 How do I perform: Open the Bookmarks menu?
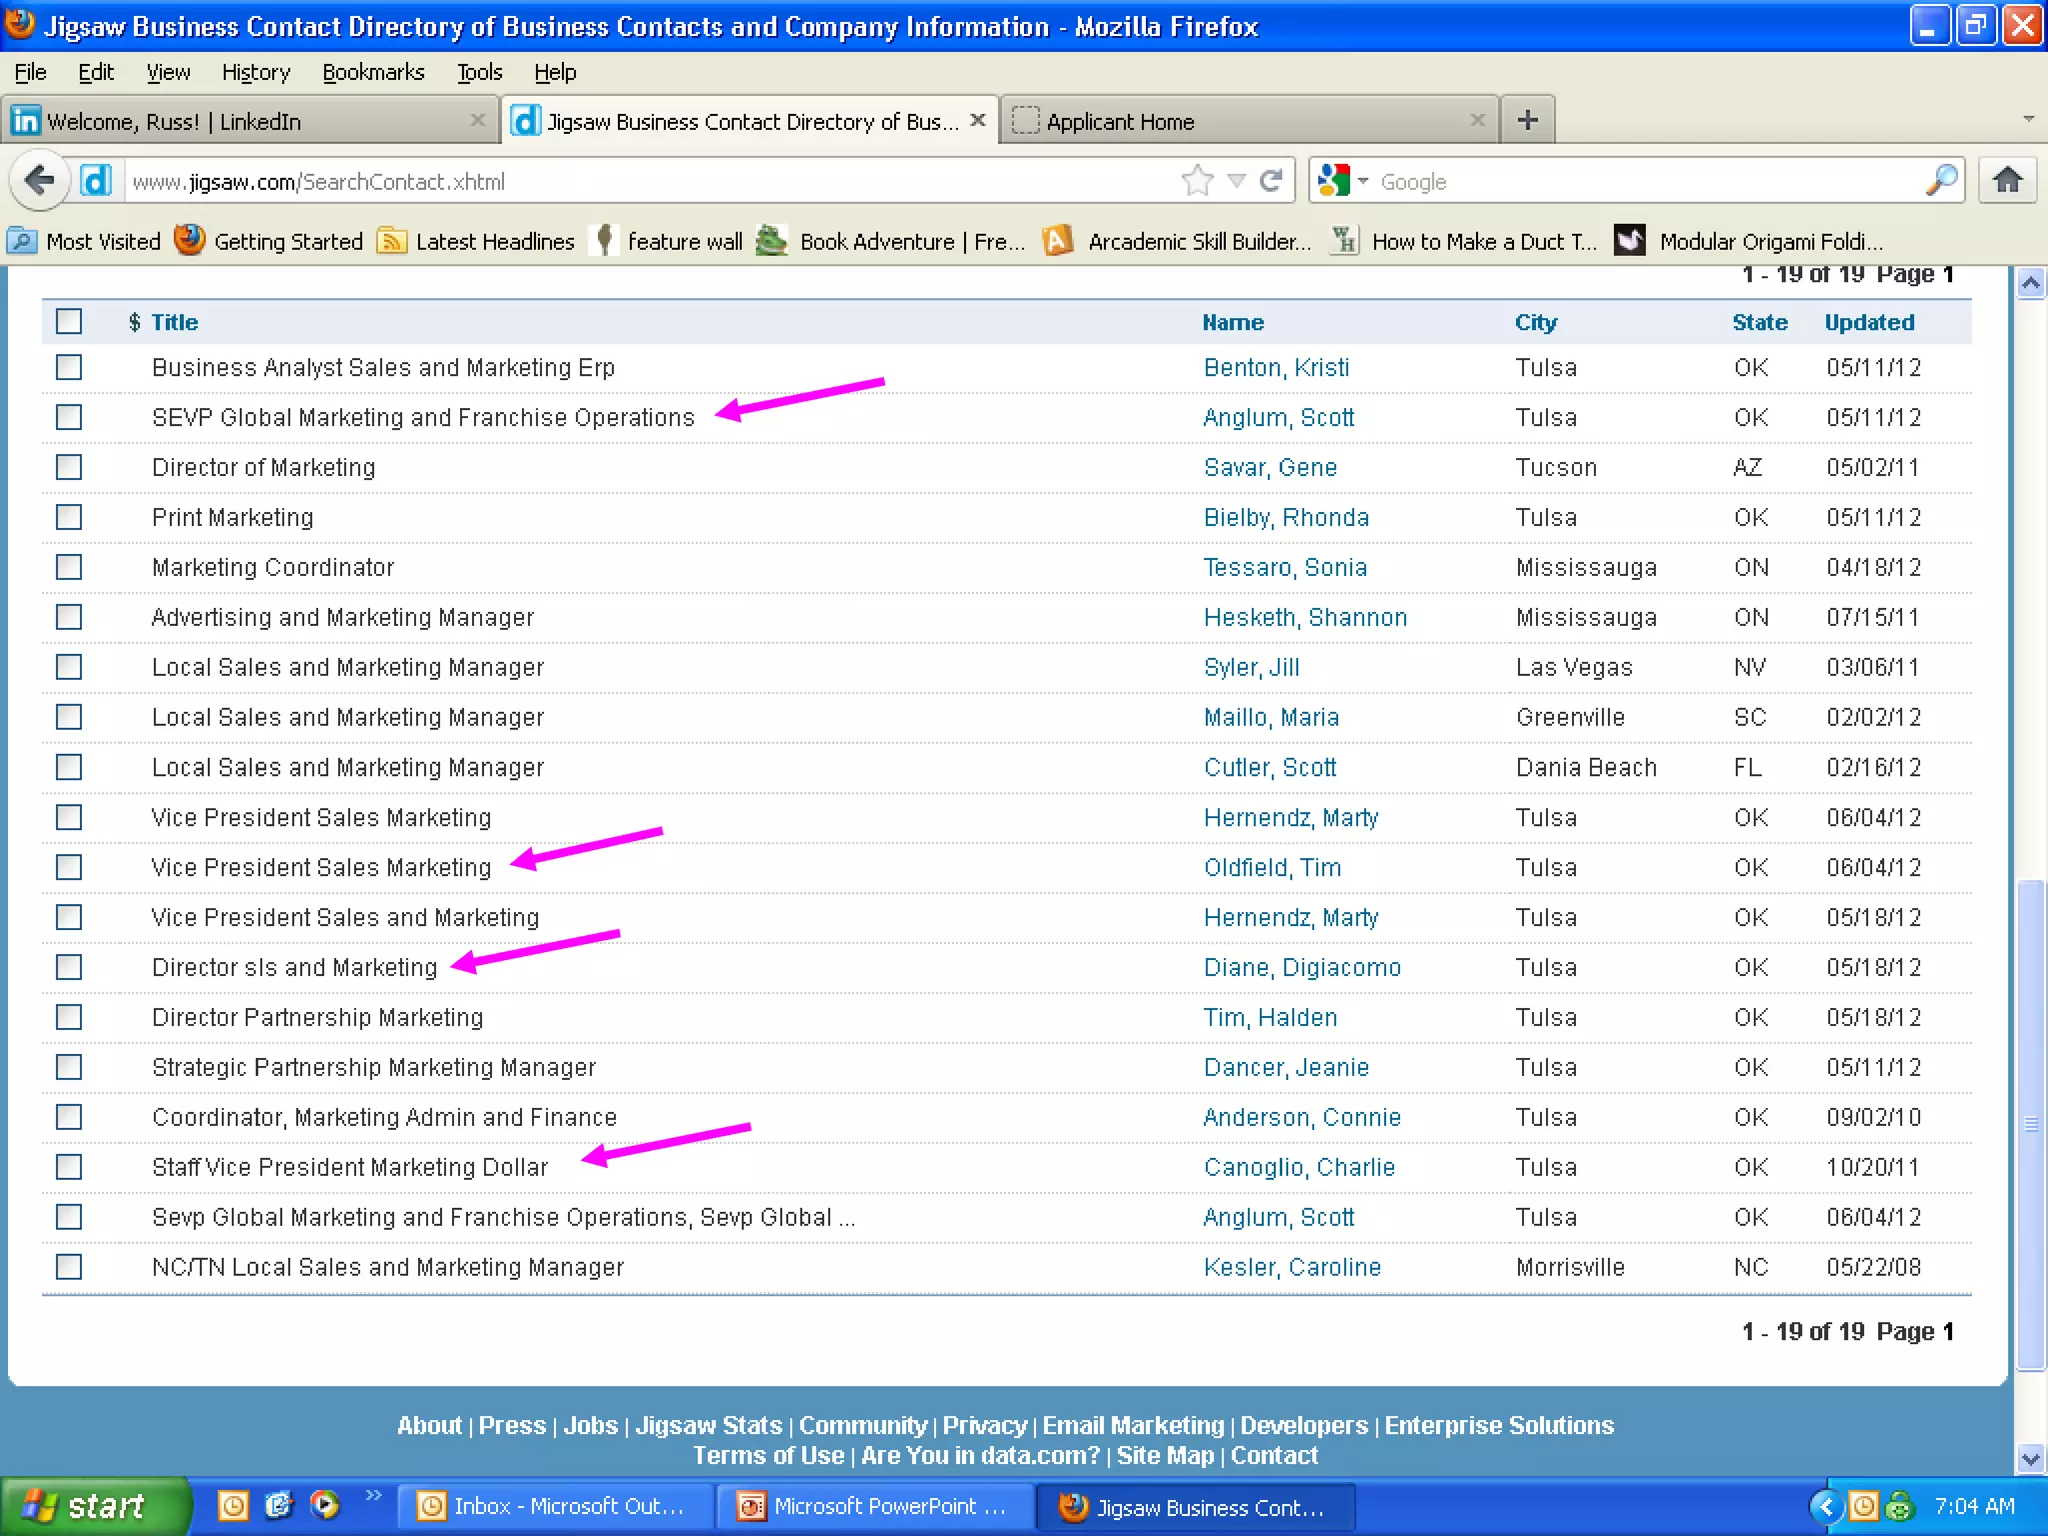[373, 72]
